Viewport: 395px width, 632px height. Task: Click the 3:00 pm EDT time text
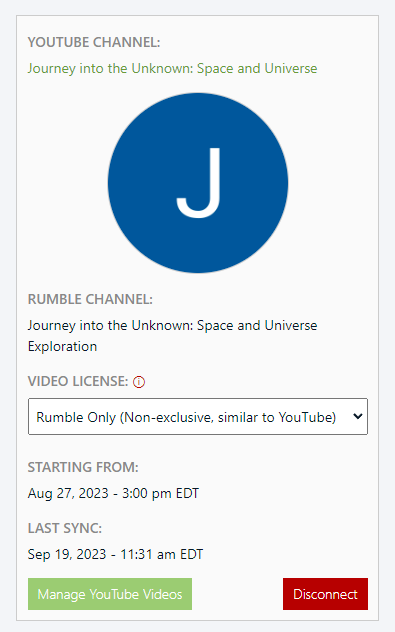tap(160, 493)
